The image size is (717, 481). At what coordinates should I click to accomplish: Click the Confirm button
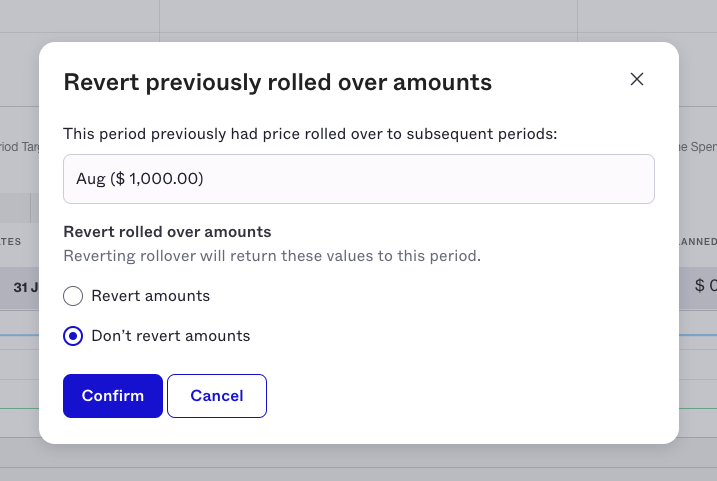coord(113,396)
